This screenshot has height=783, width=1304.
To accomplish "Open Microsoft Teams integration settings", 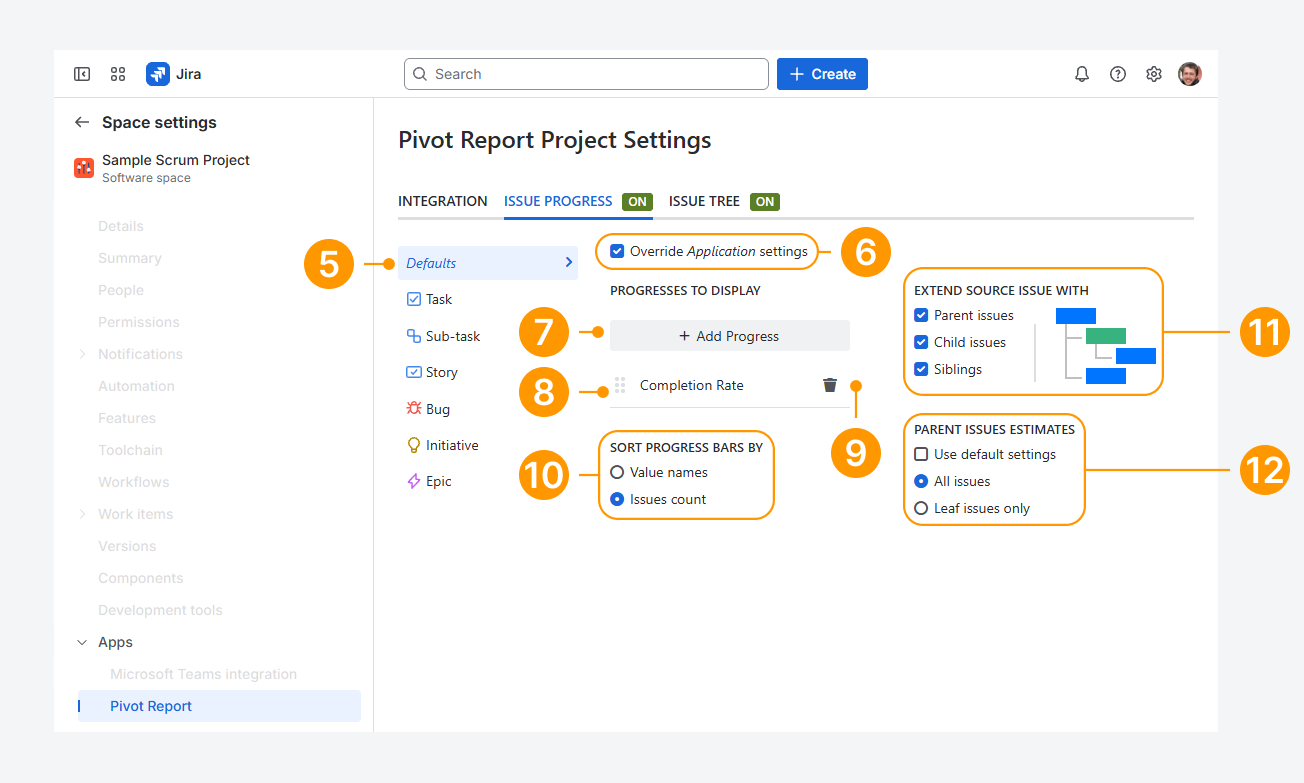I will (x=203, y=674).
